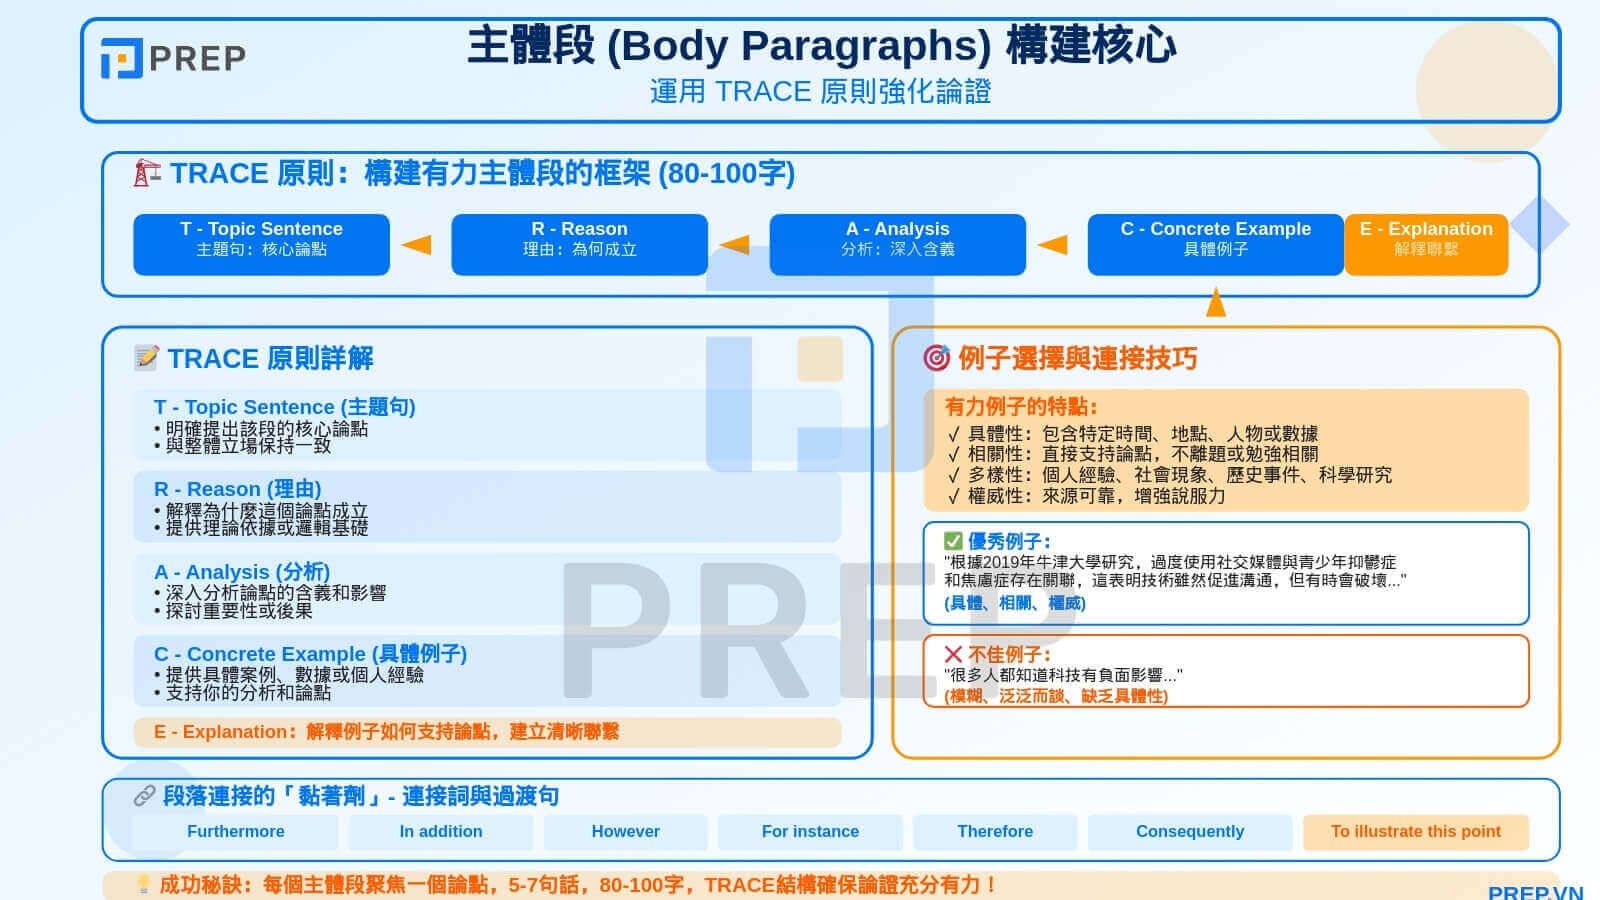Image resolution: width=1600 pixels, height=900 pixels.
Task: Click the memo icon beside TRACE 原則詳解
Action: [146, 358]
